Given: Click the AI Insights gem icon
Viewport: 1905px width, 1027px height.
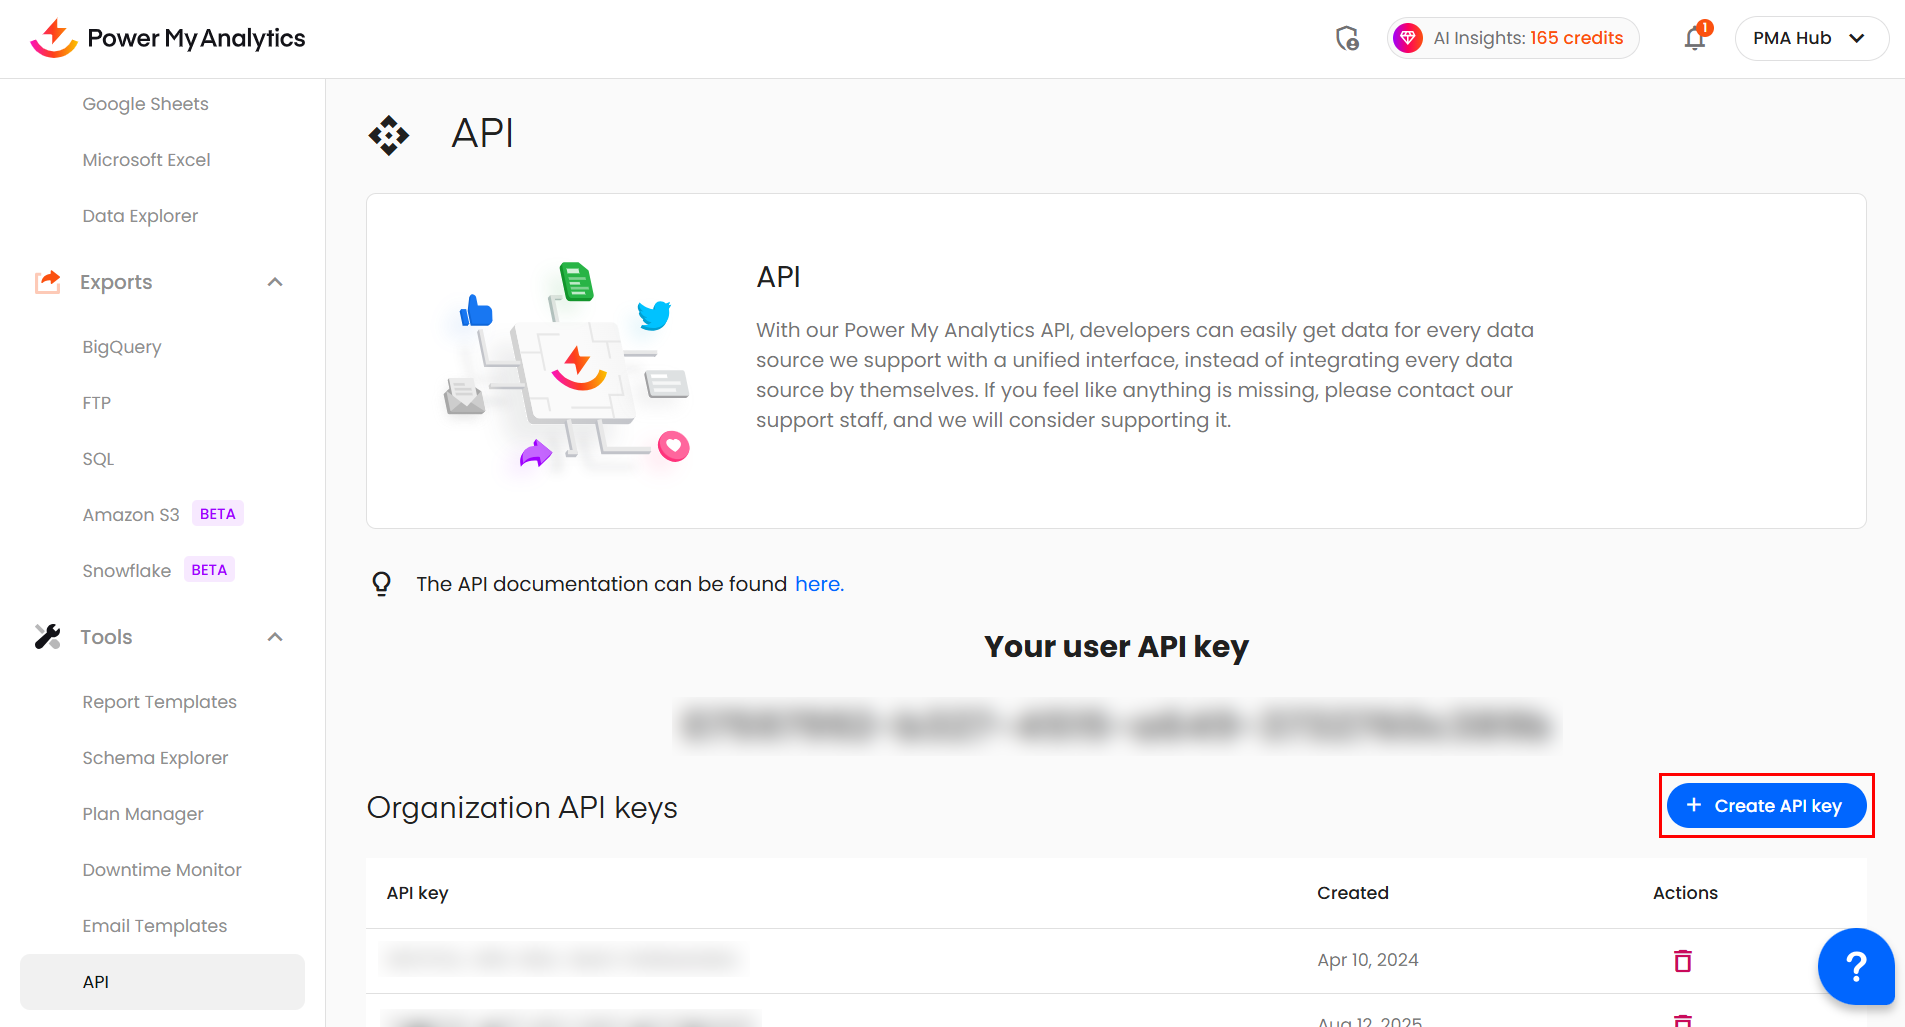Looking at the screenshot, I should pos(1408,38).
